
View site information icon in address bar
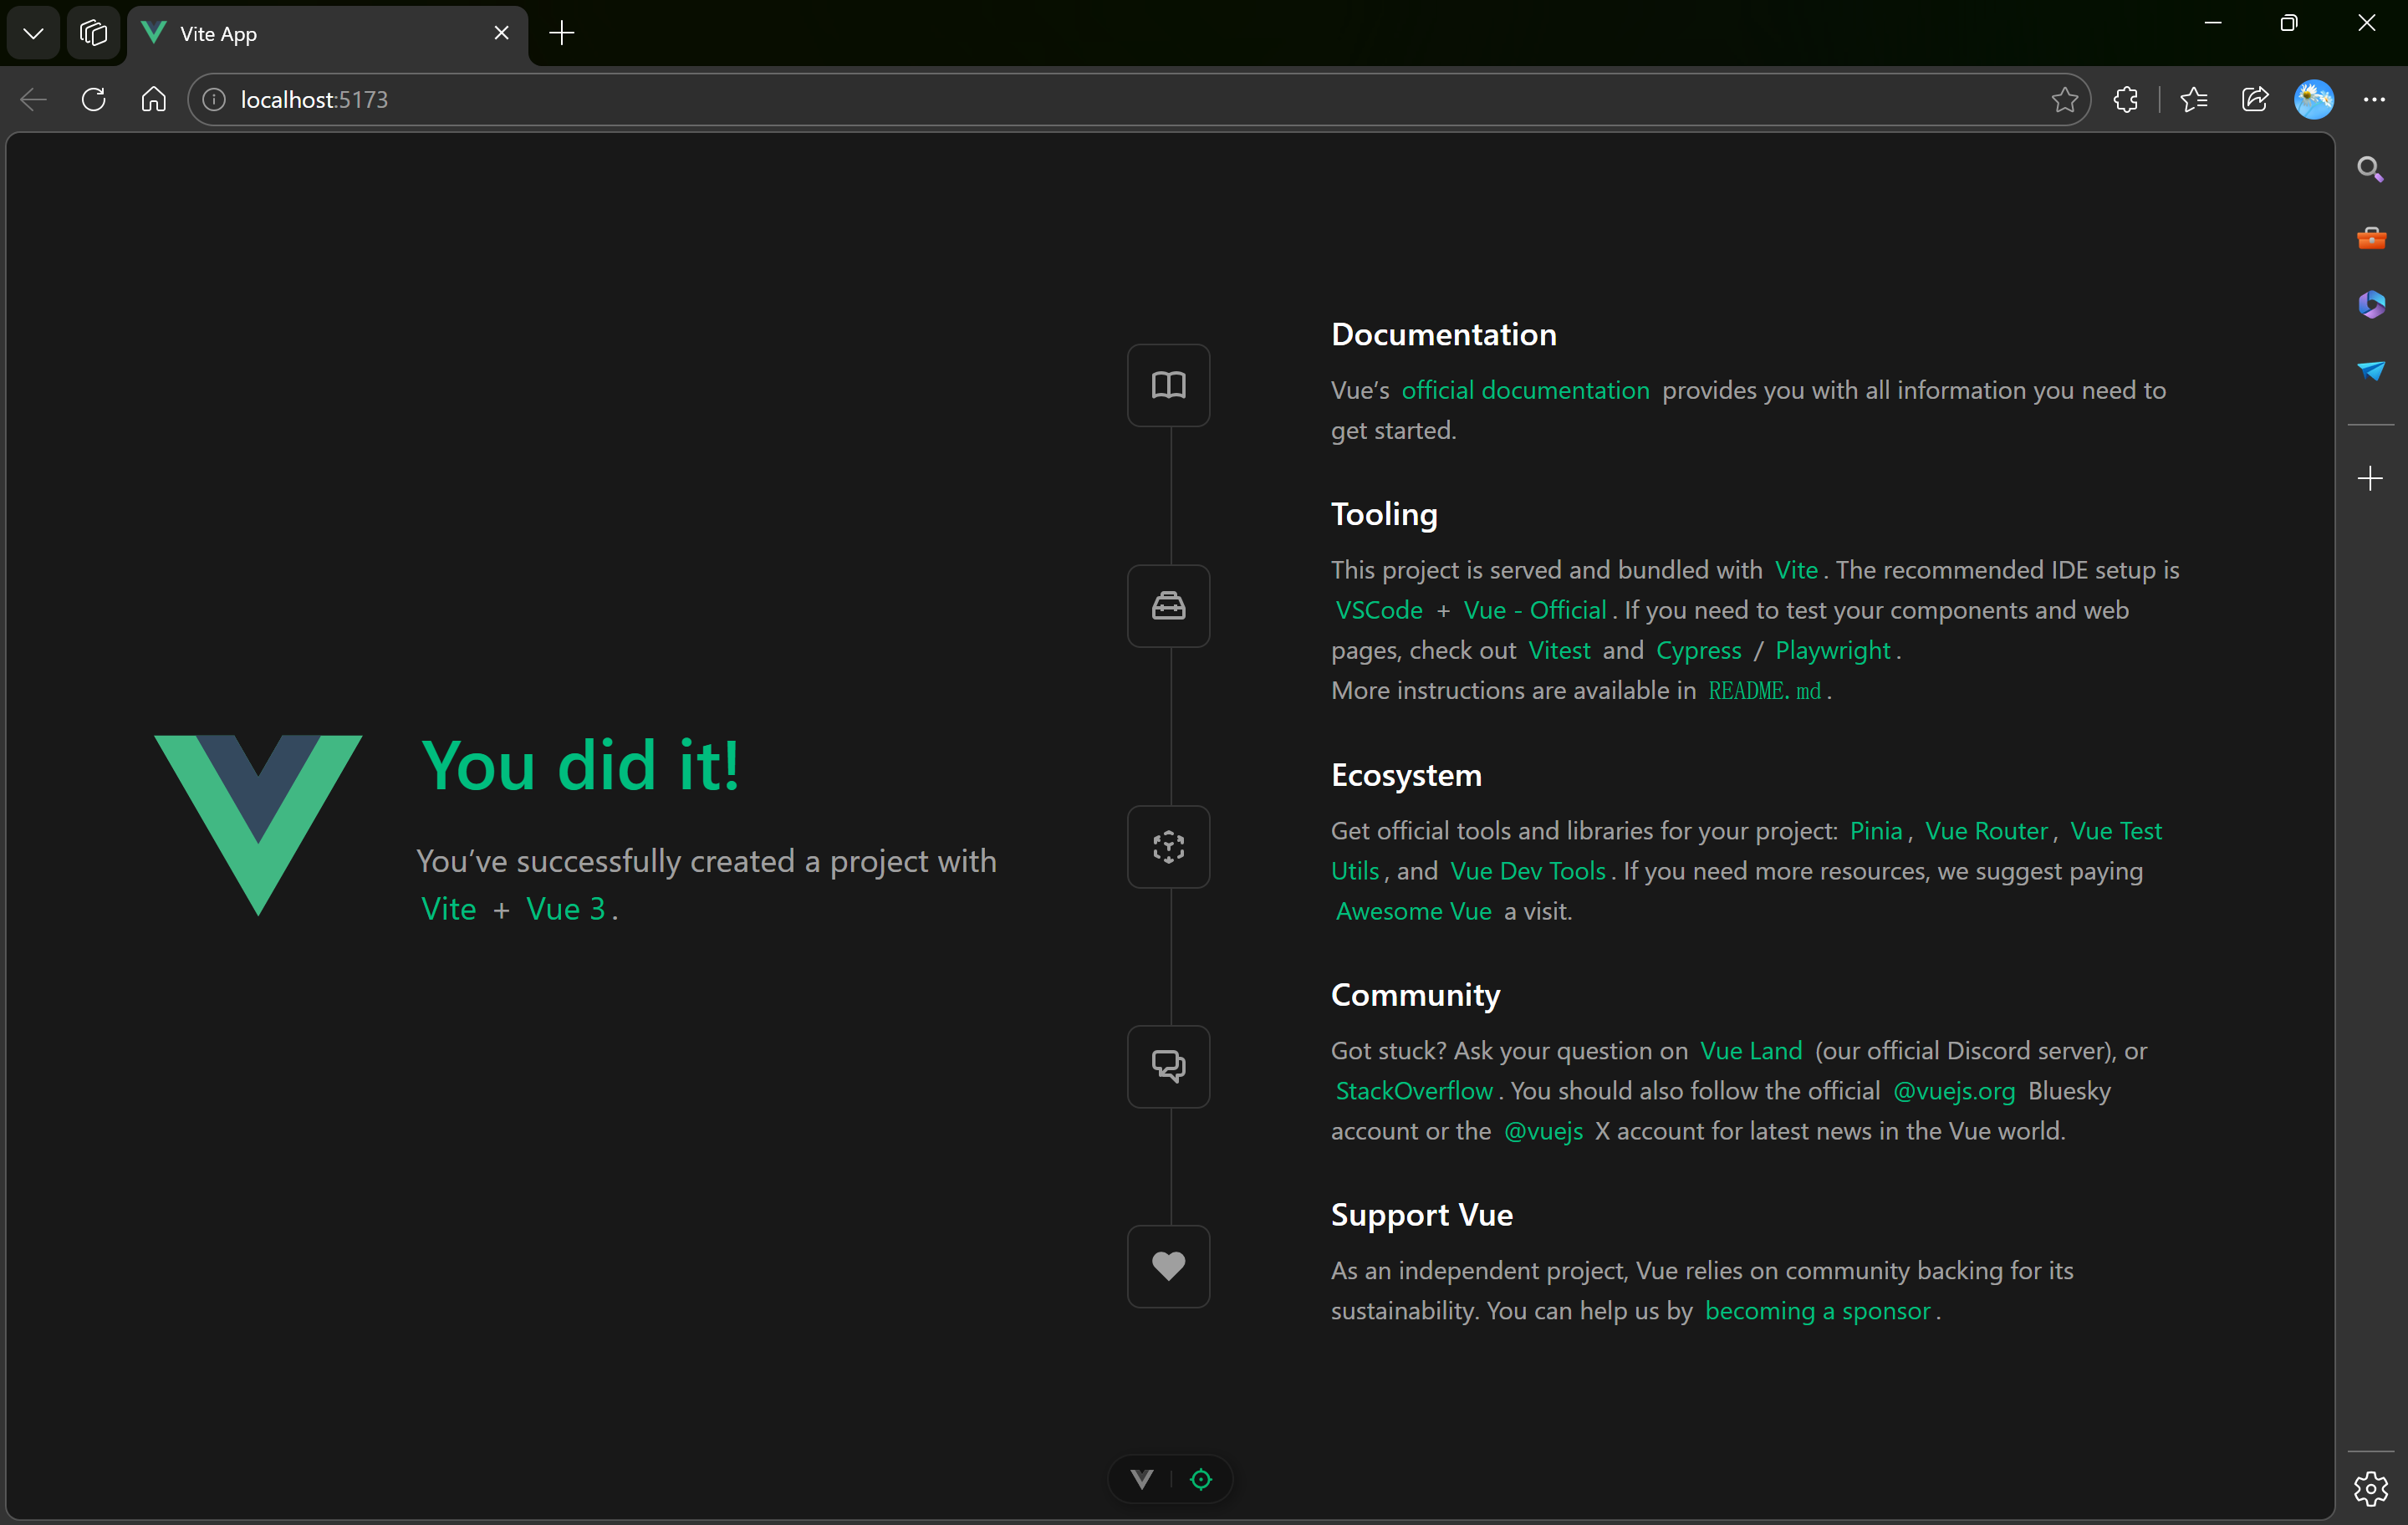[214, 100]
